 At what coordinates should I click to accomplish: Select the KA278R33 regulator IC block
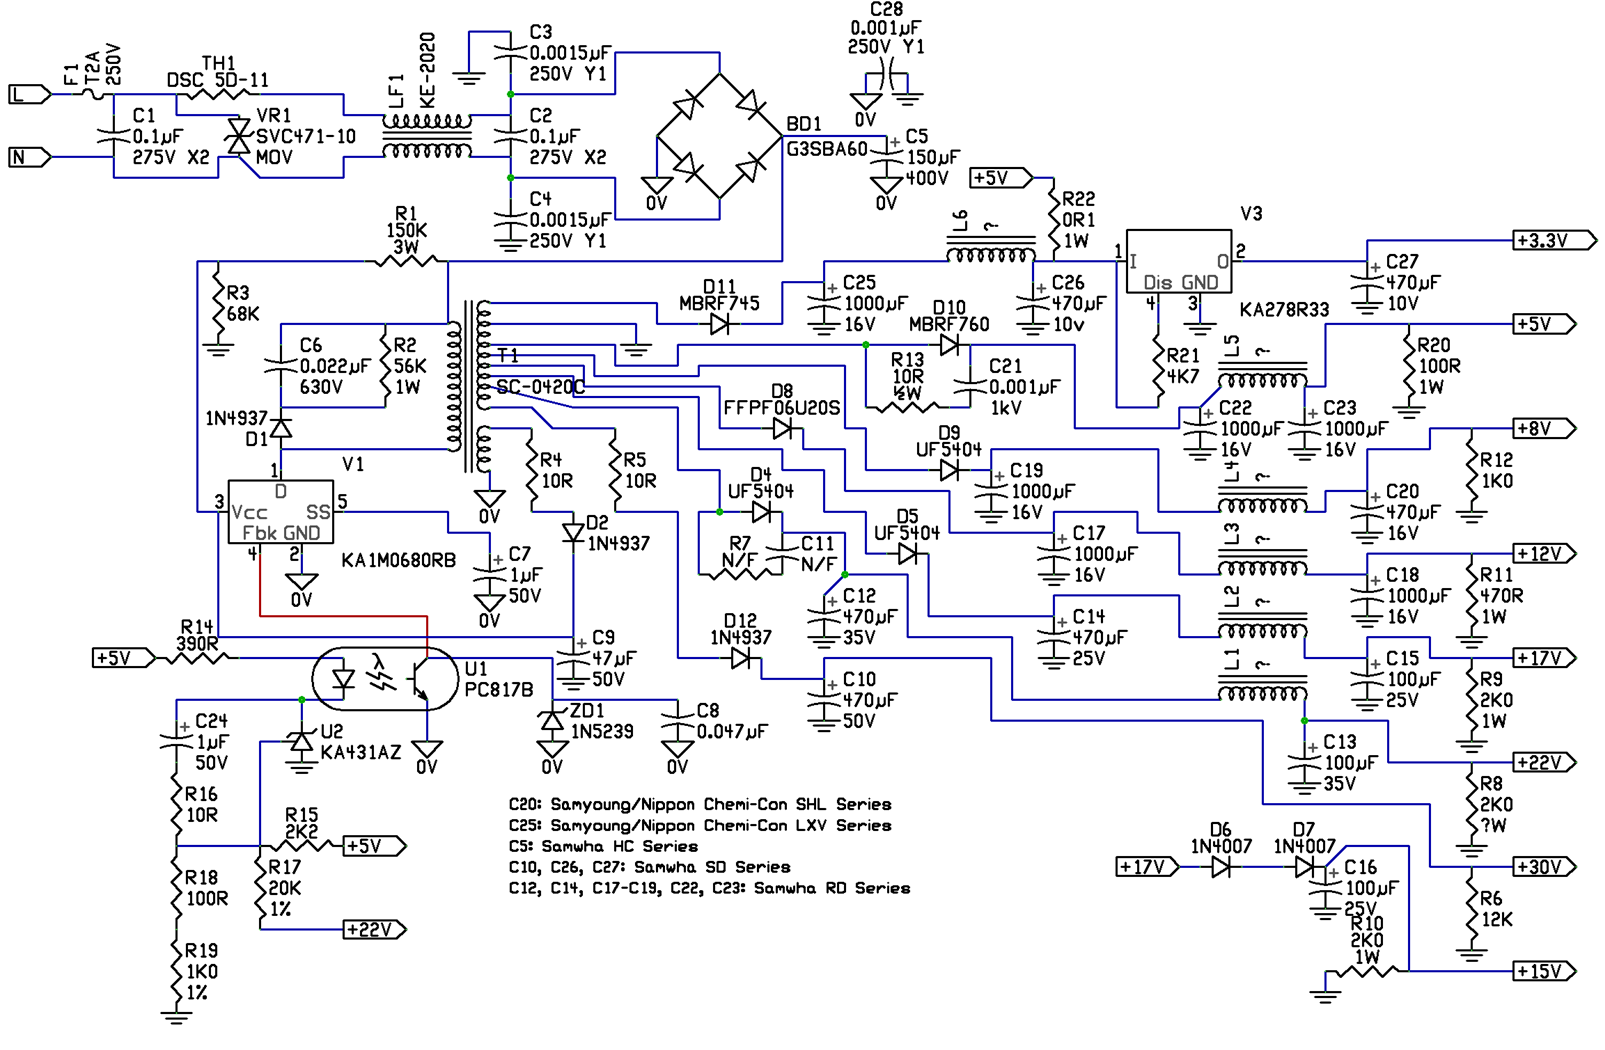(1178, 261)
